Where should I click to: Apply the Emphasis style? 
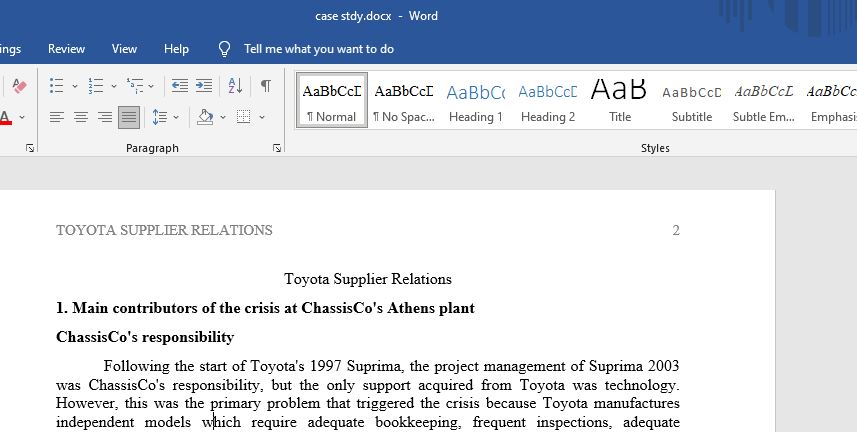(x=832, y=102)
